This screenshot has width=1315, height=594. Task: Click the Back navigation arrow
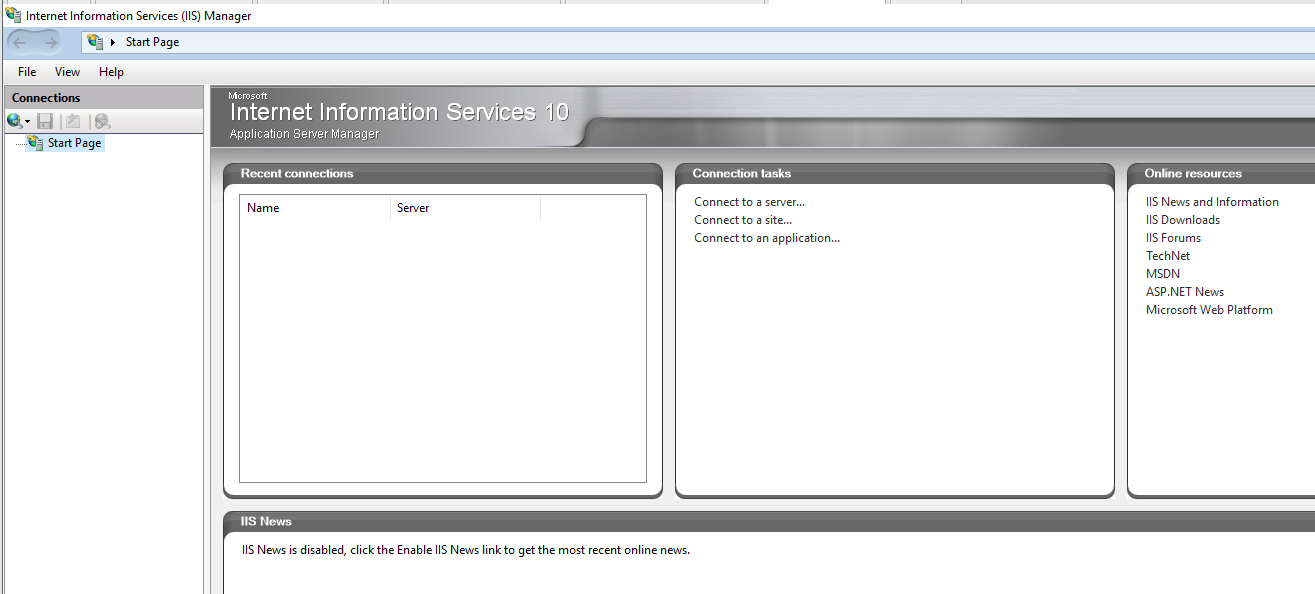[x=17, y=42]
